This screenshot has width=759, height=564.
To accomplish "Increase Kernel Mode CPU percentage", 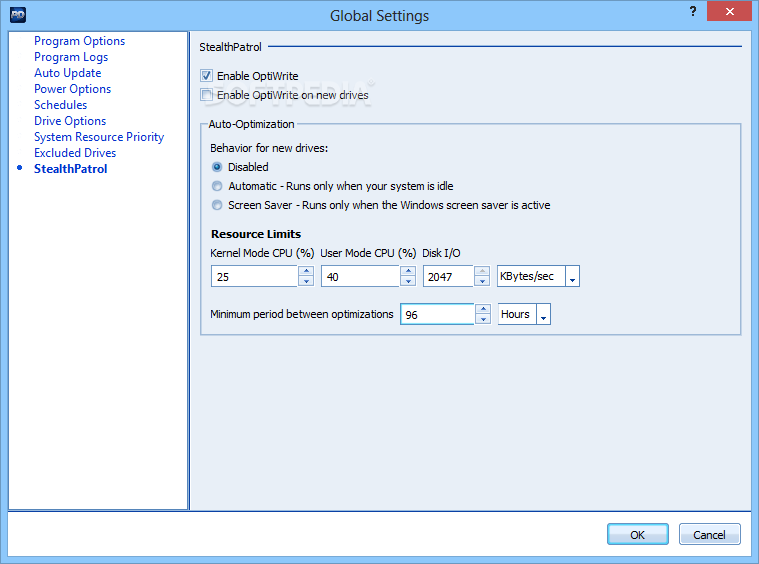I will click(306, 271).
